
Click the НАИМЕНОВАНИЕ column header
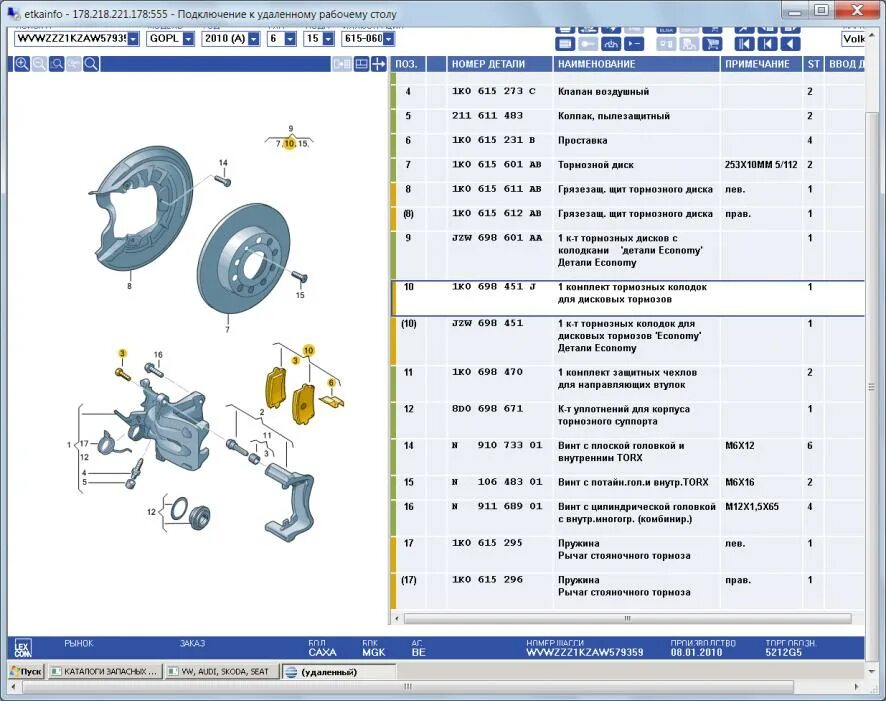pos(636,64)
